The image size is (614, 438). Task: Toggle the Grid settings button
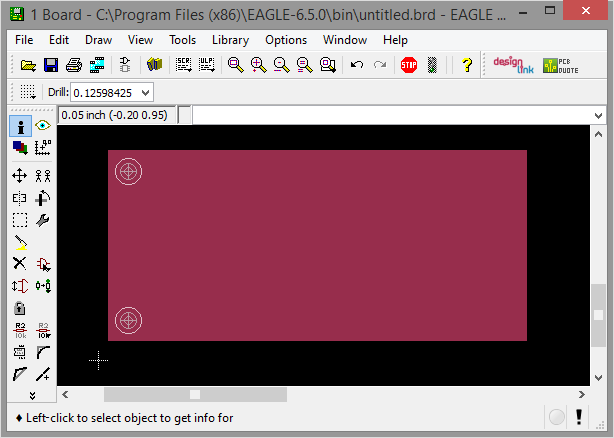pos(28,92)
